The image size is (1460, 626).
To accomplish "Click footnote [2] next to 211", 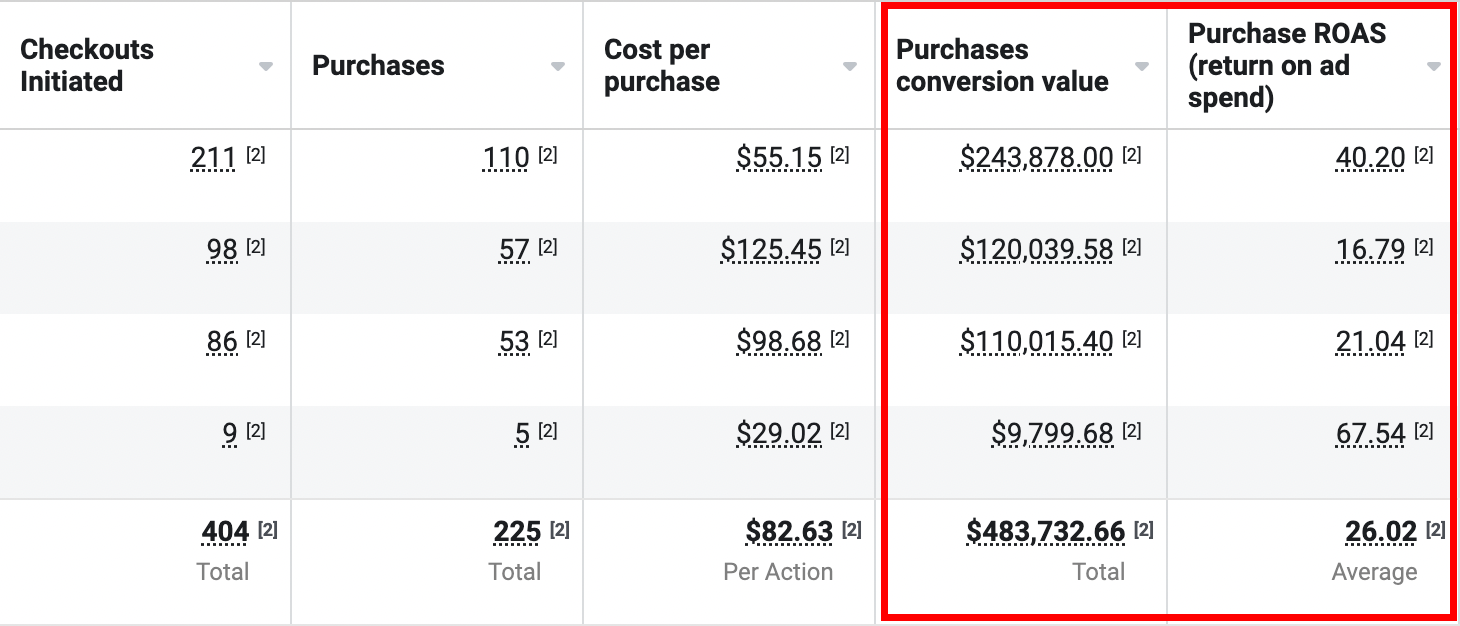I will [x=256, y=155].
